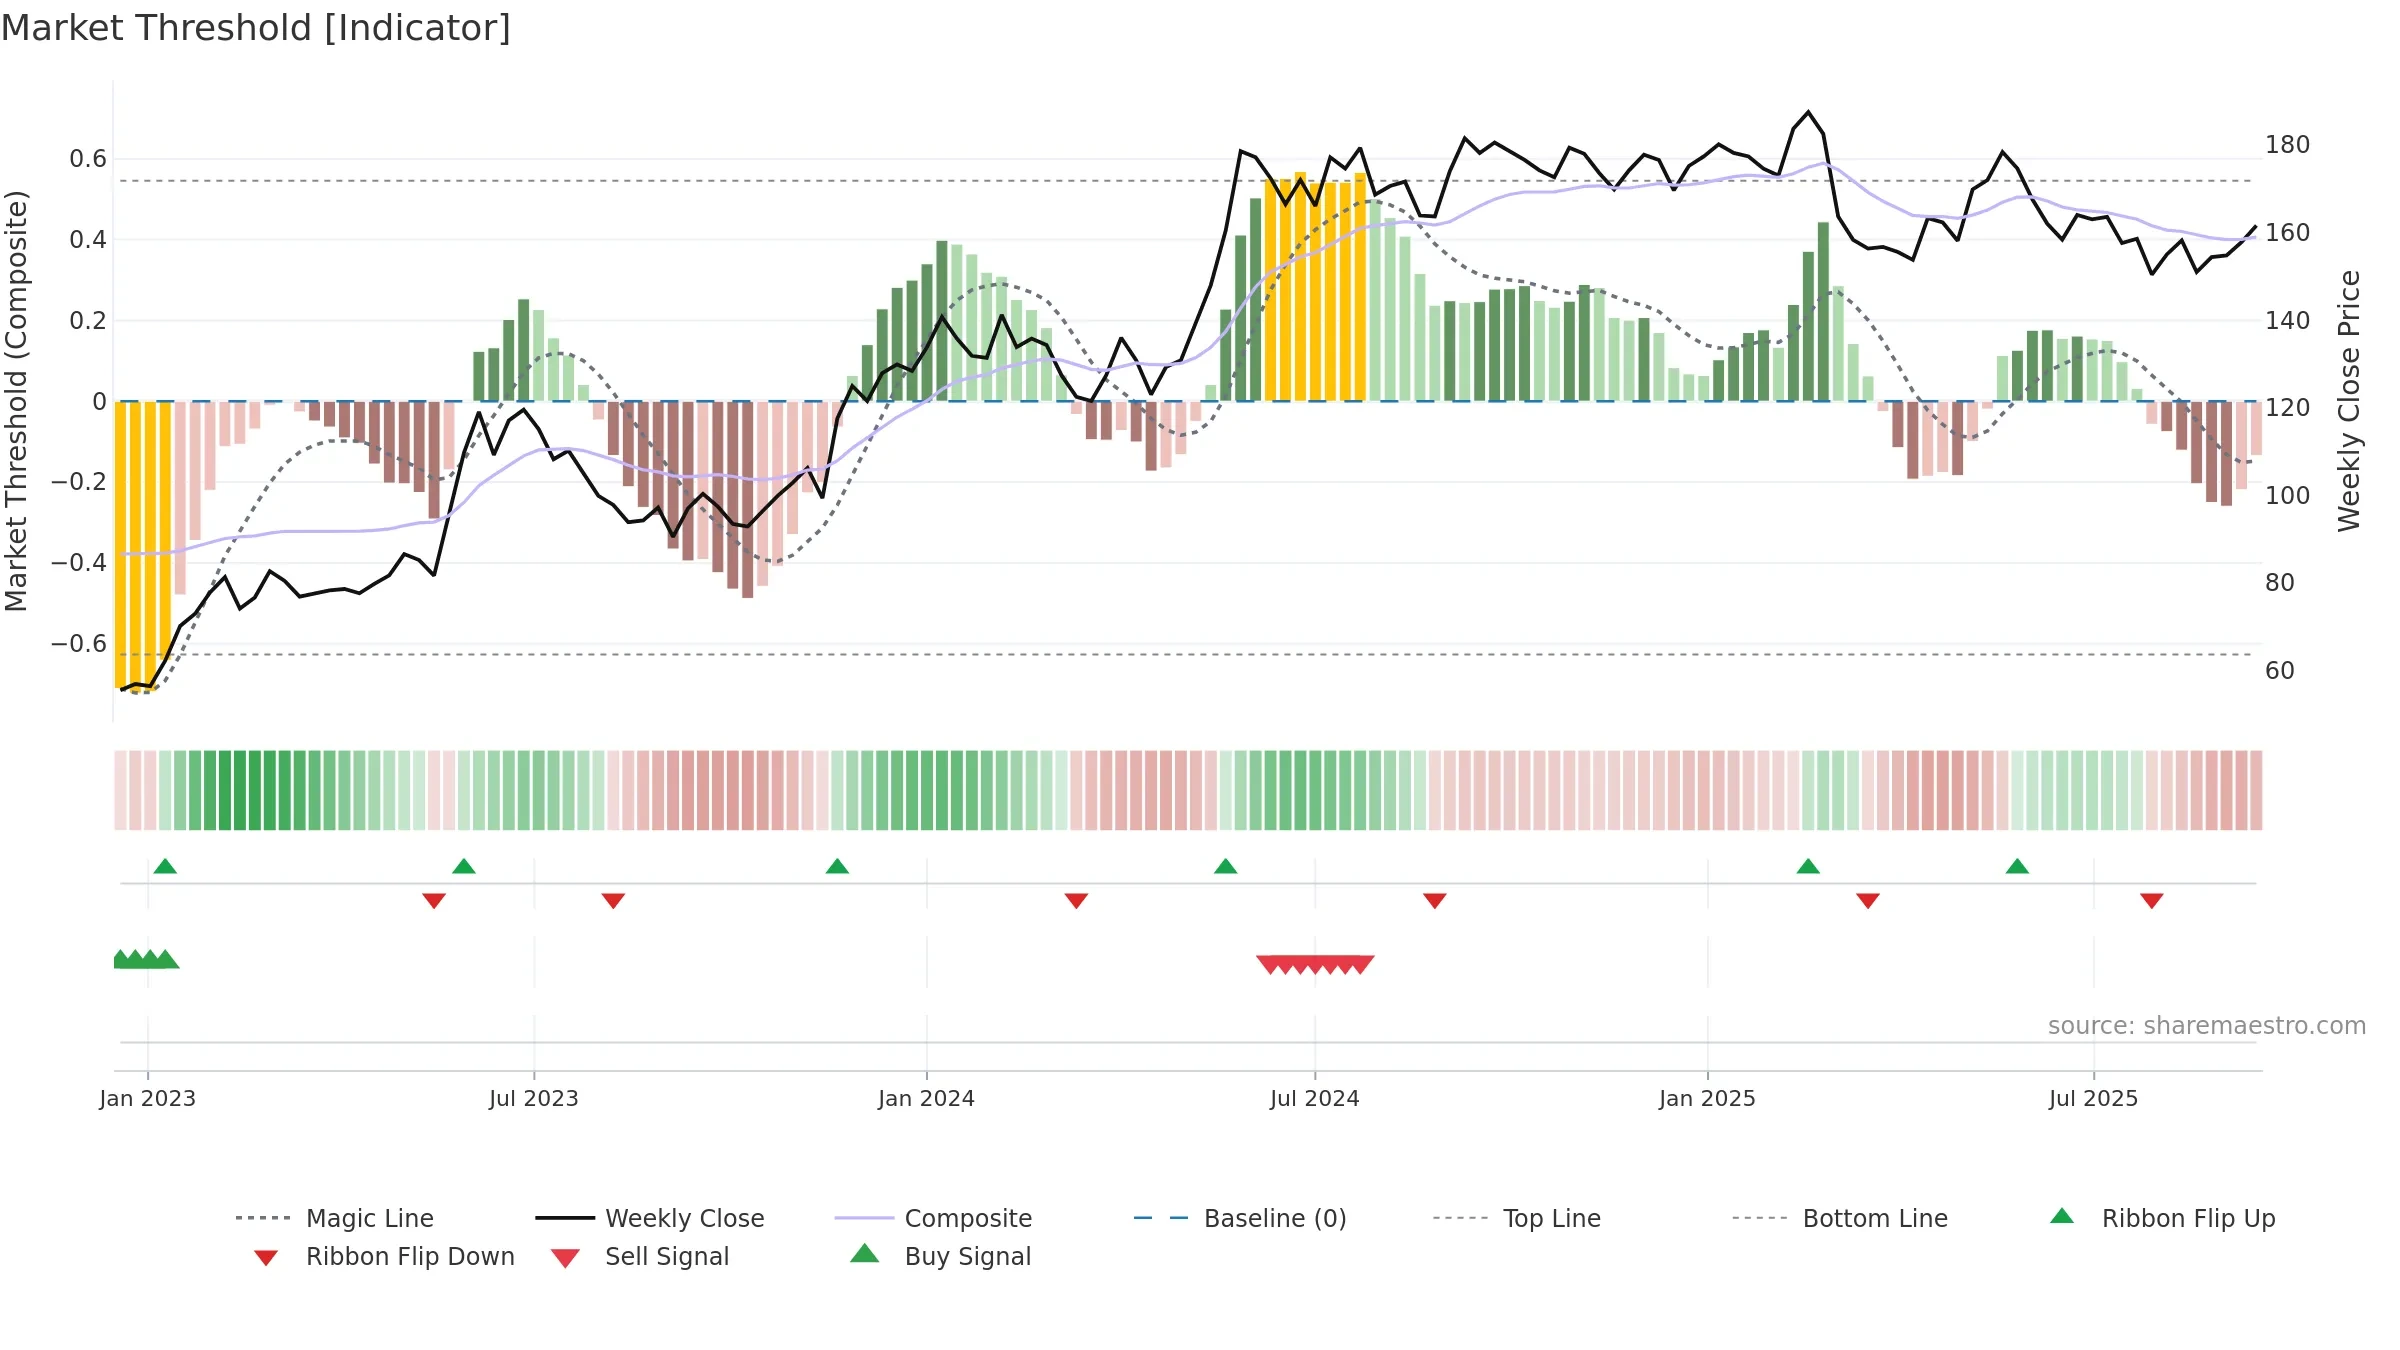Image resolution: width=2400 pixels, height=1350 pixels.
Task: Click the 0.6 left axis tick label
Action: [x=88, y=159]
